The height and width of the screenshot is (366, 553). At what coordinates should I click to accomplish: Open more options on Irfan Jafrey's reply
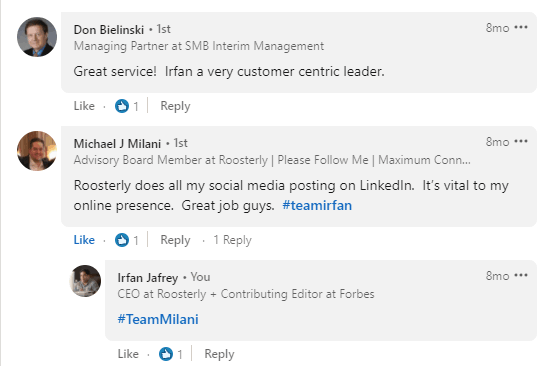(521, 275)
